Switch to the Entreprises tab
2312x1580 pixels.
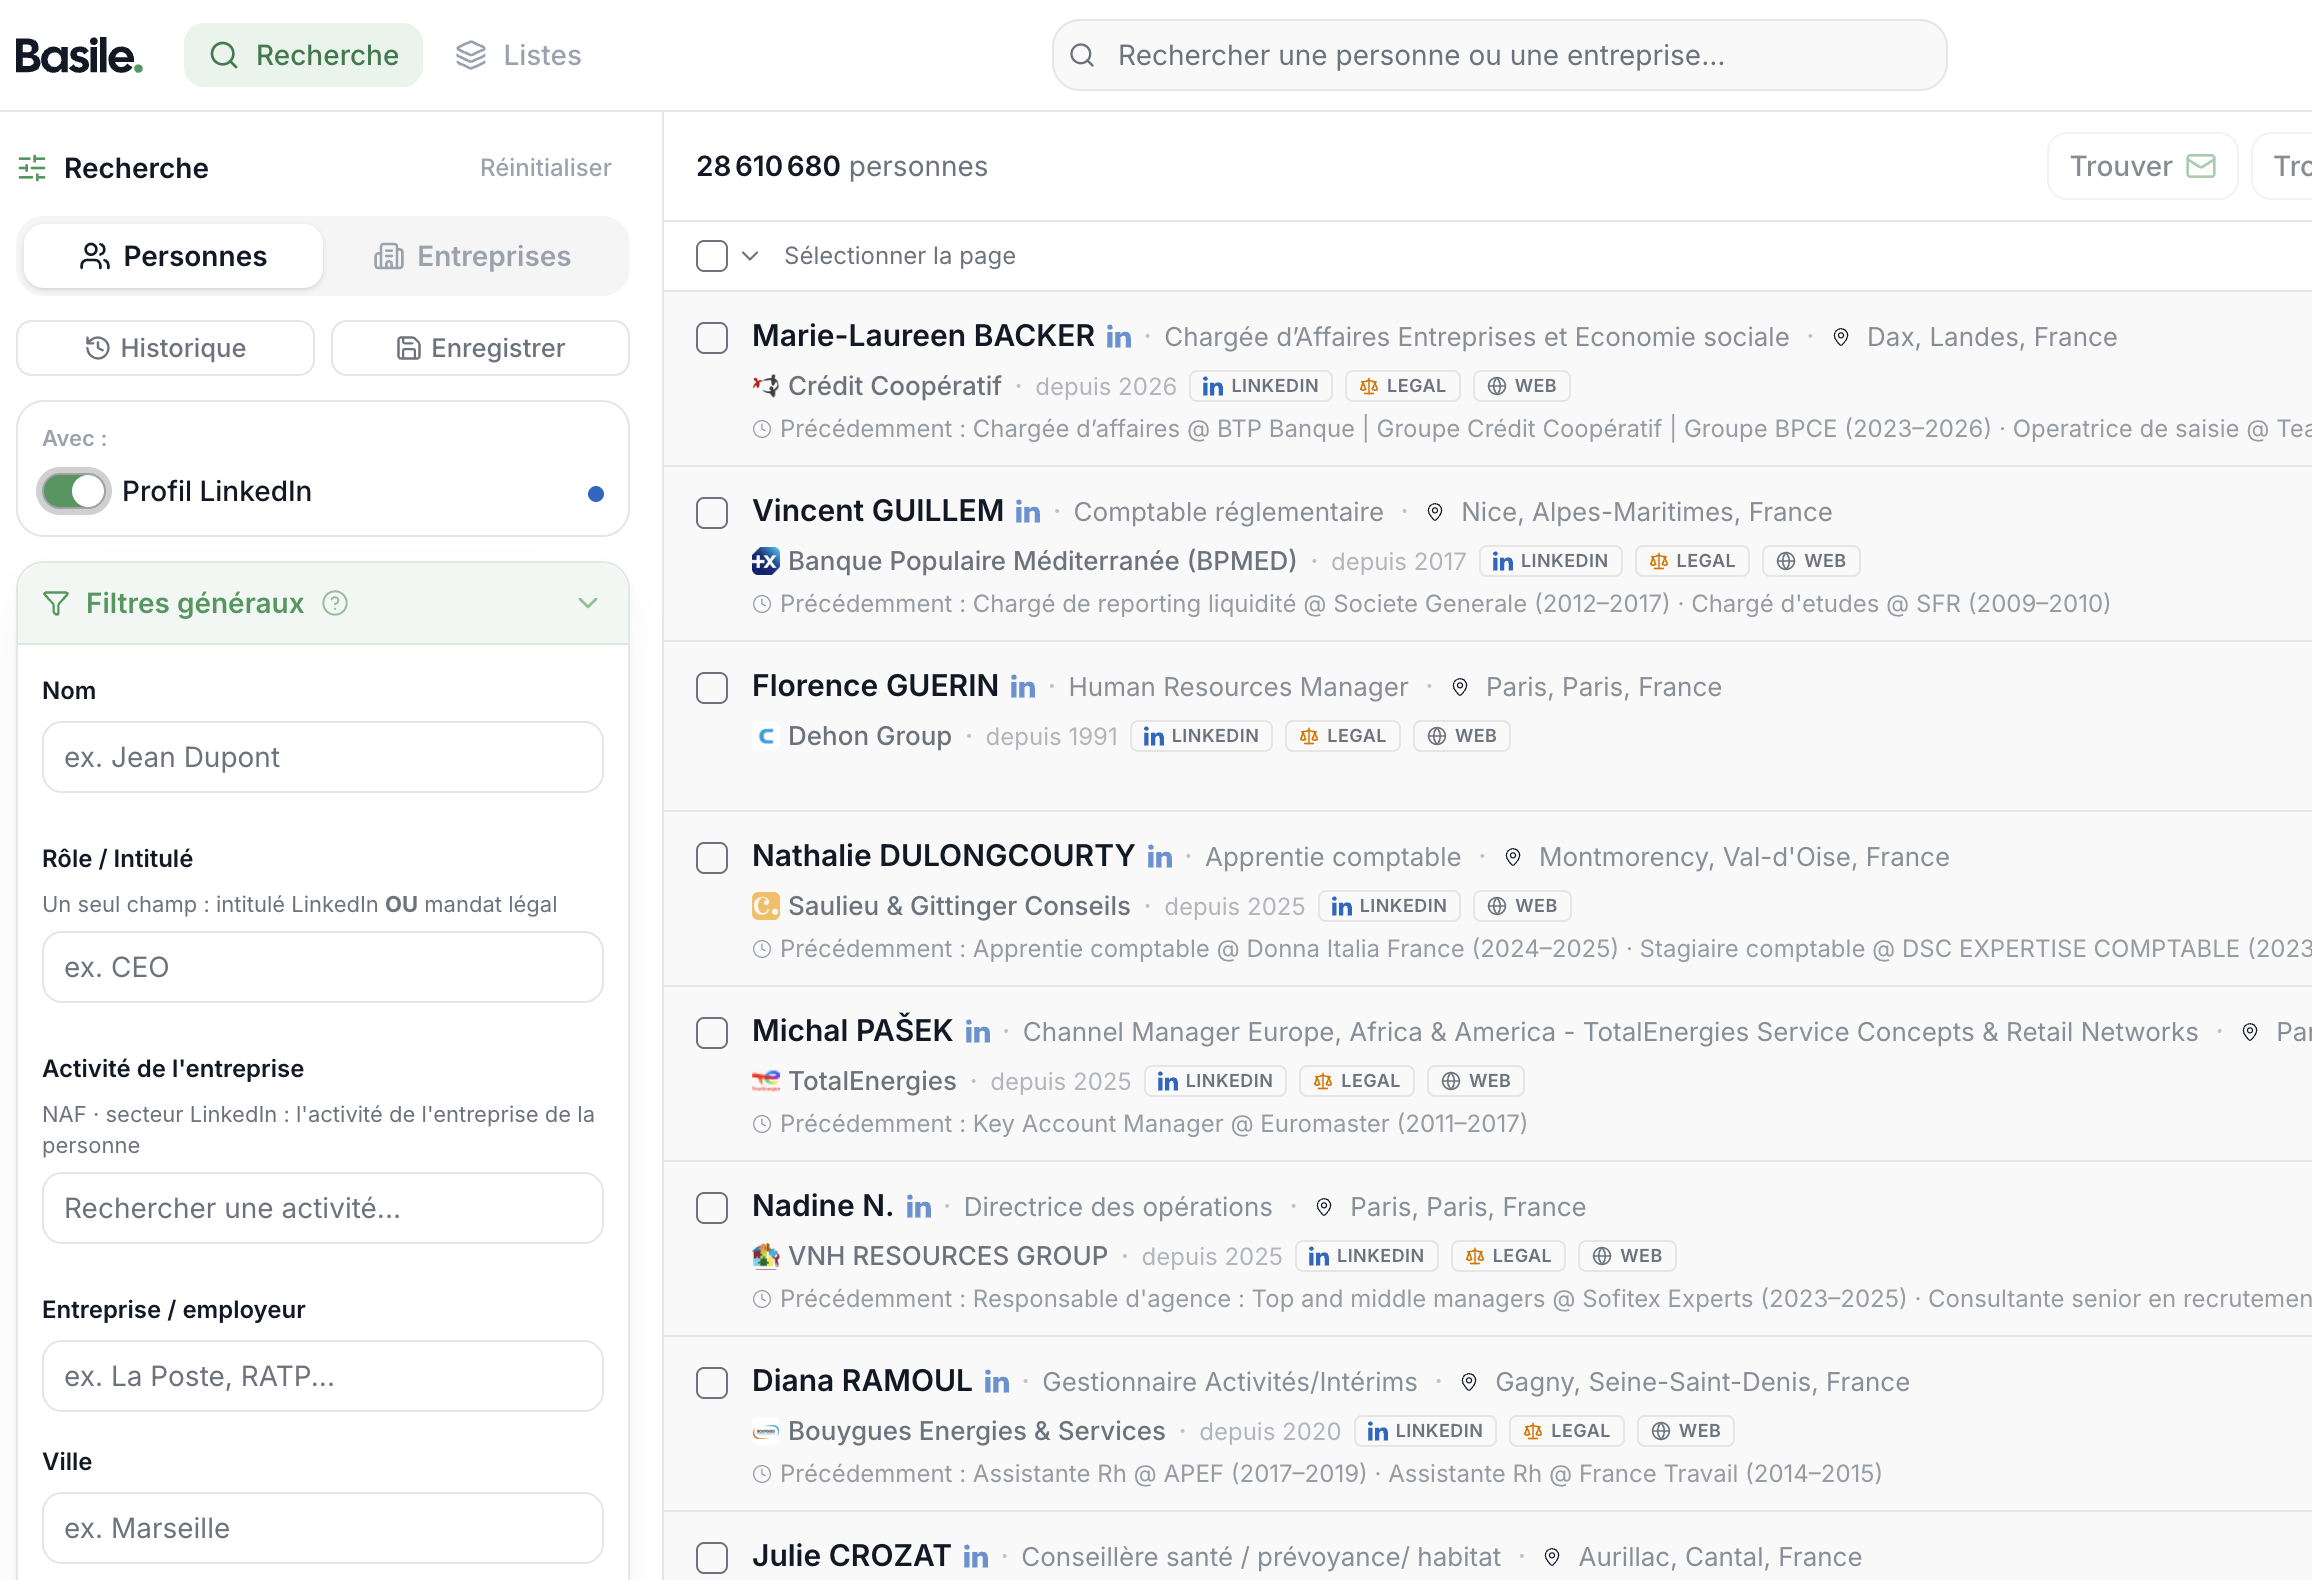coord(473,256)
